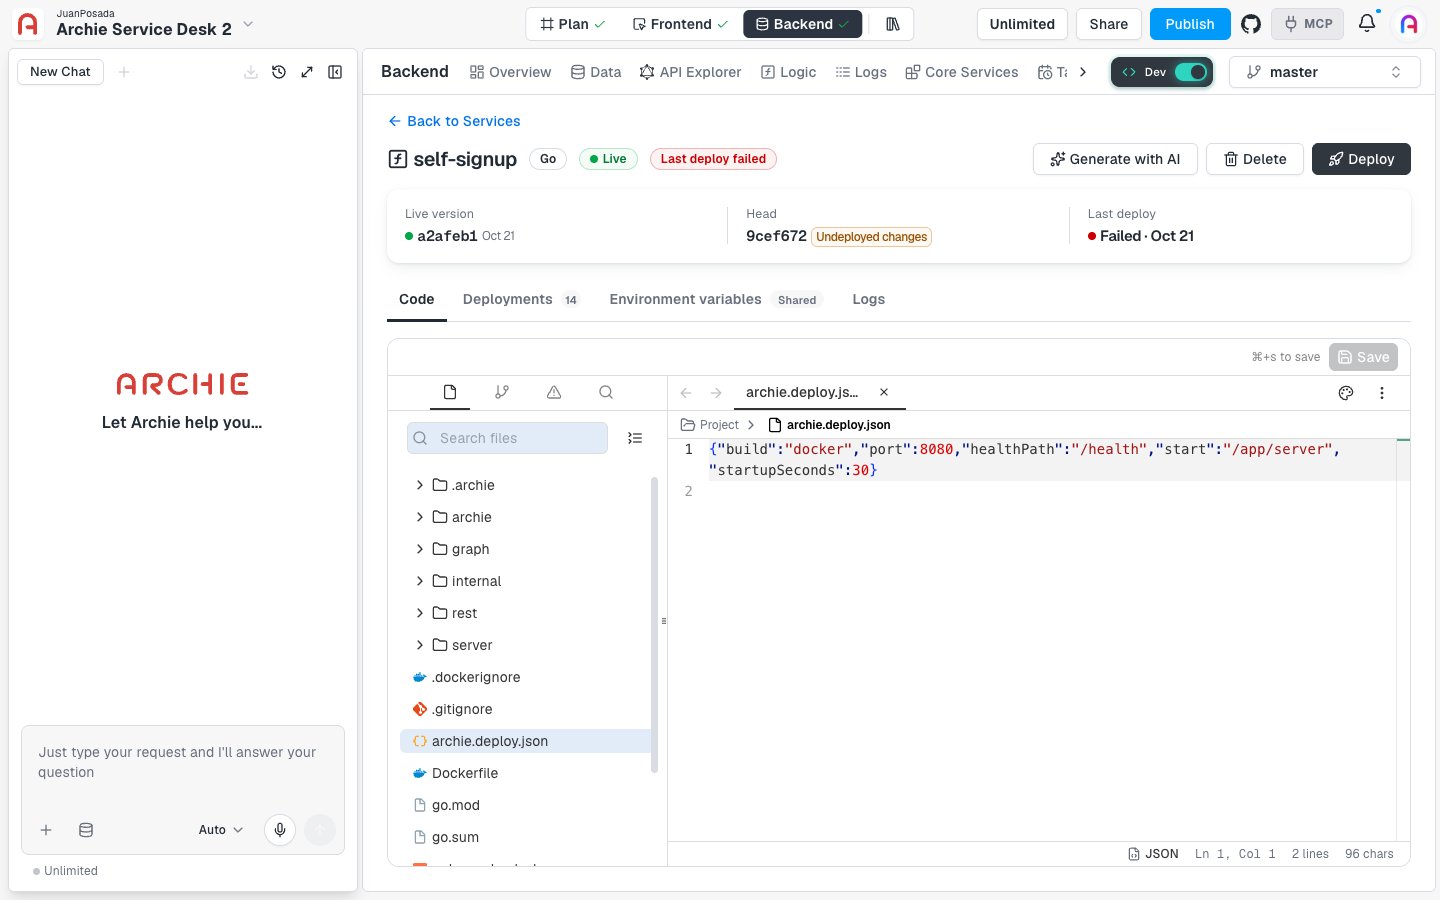1440x900 pixels.
Task: Expand the .archie folder
Action: [x=419, y=485]
